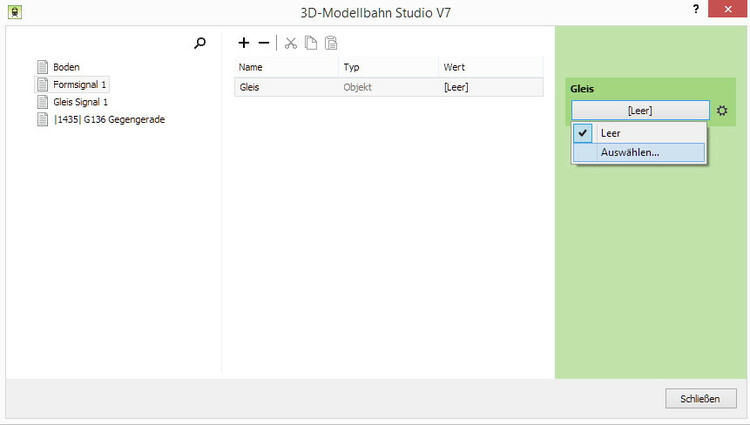750x425 pixels.
Task: Click the train app icon in title bar
Action: click(x=15, y=12)
